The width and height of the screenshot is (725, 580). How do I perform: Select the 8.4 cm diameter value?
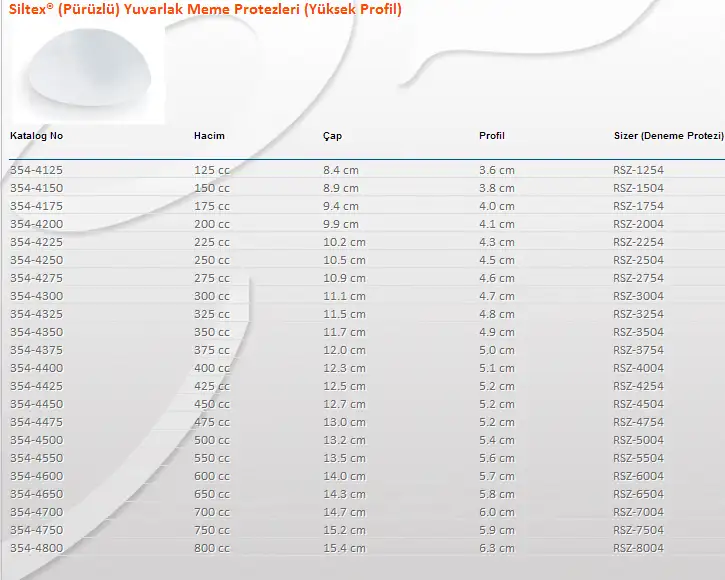tap(340, 170)
